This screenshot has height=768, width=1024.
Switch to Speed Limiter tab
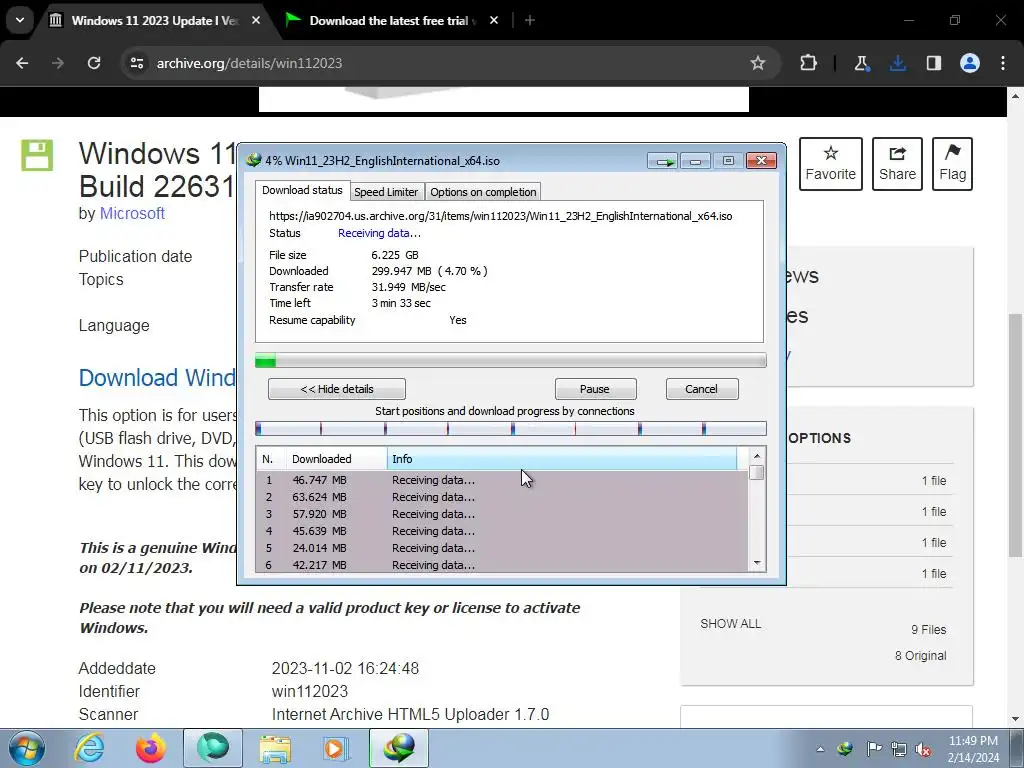pos(386,192)
